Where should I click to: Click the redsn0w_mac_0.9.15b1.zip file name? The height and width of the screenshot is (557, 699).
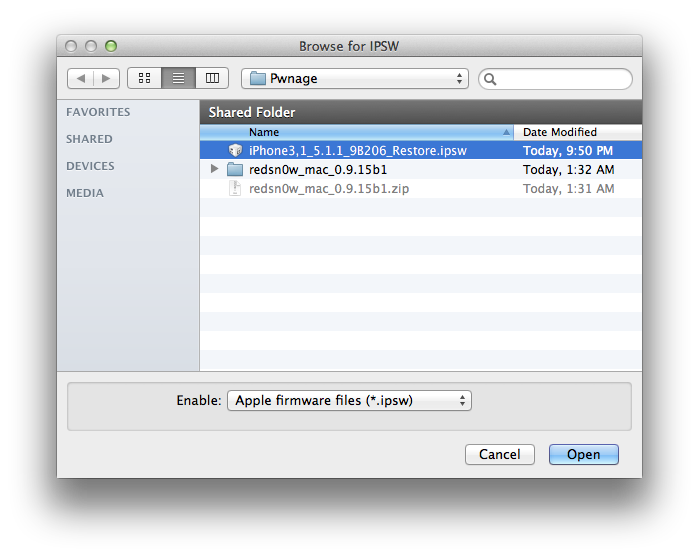click(x=329, y=189)
